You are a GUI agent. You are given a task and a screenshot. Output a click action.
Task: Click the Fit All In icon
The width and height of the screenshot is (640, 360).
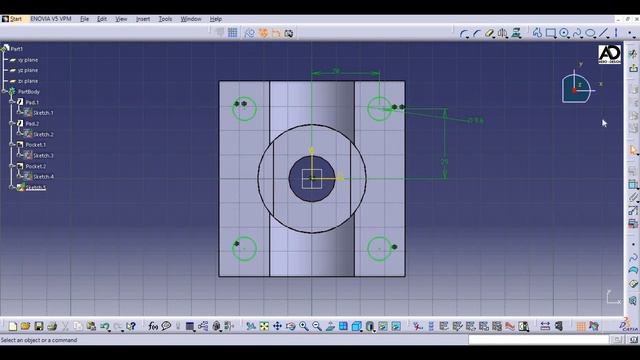(x=264, y=326)
